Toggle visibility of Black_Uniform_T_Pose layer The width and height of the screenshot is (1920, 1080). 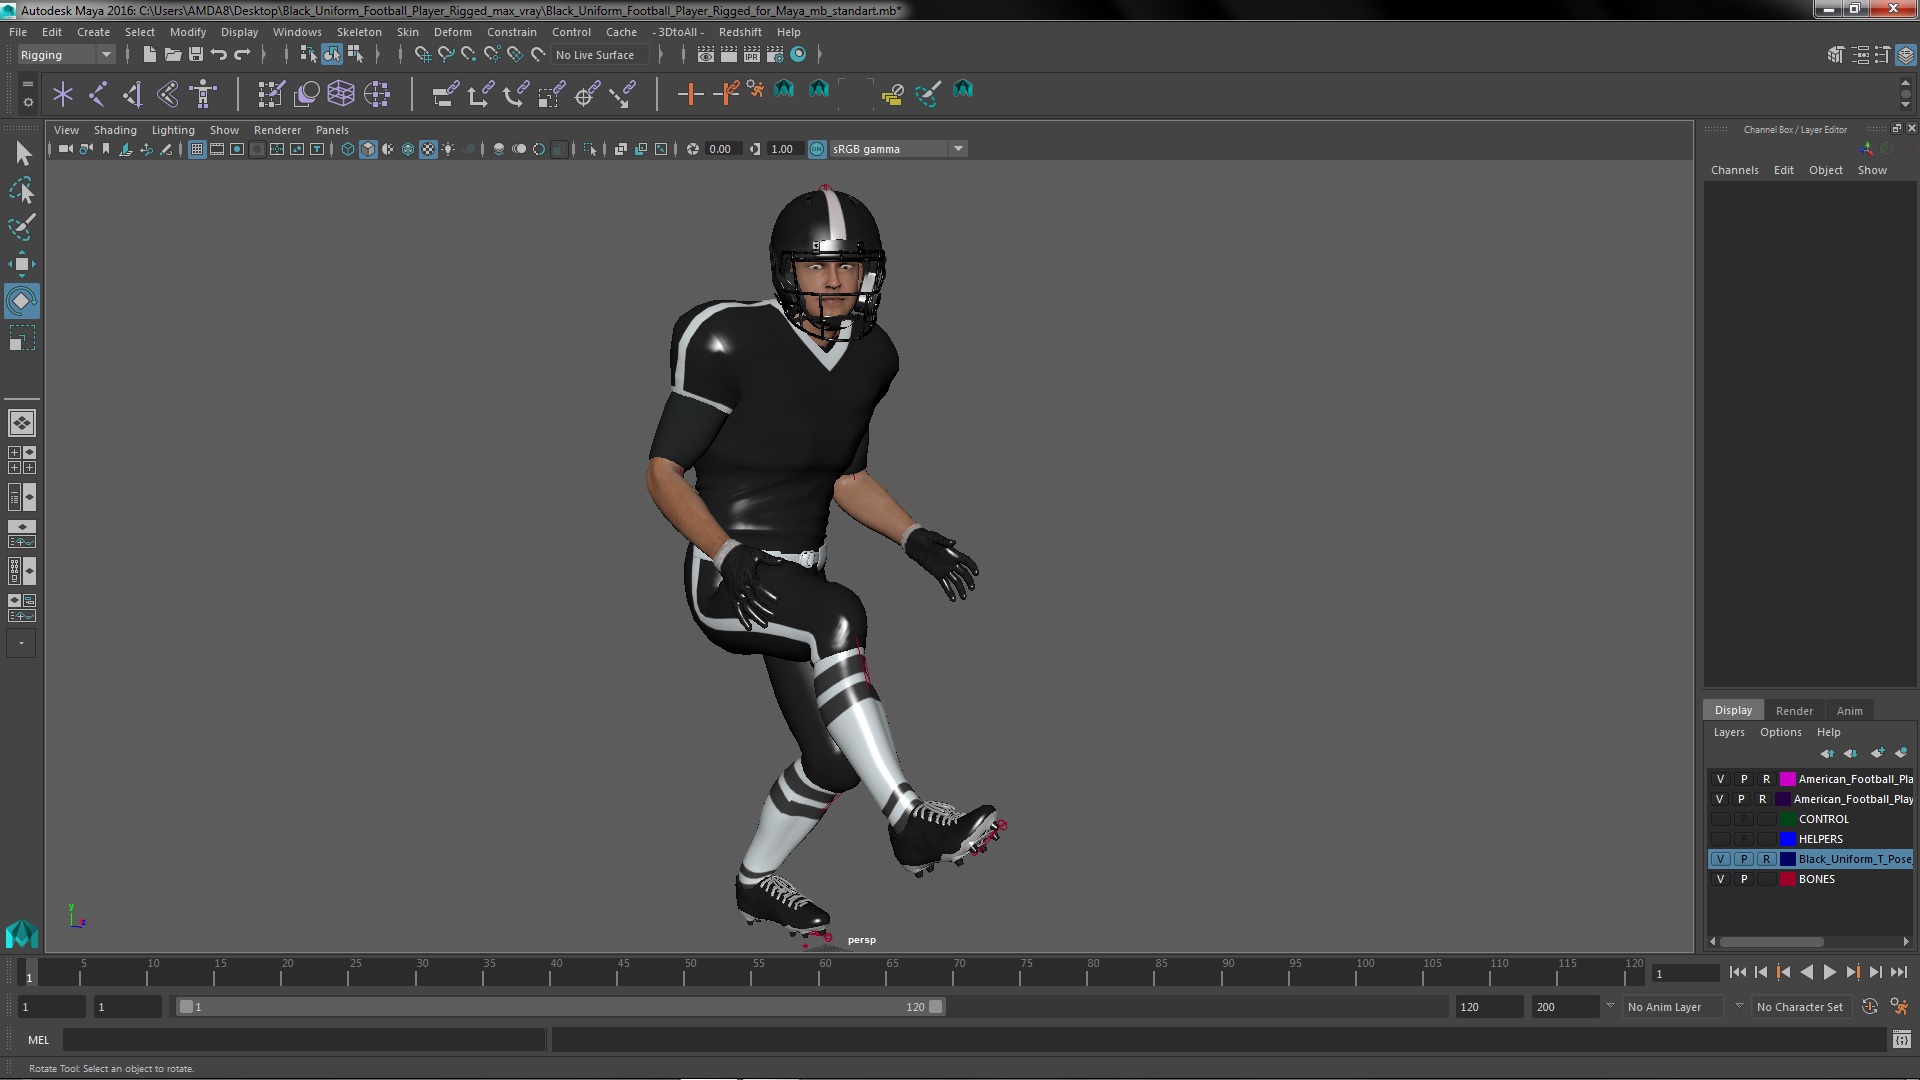coord(1720,859)
